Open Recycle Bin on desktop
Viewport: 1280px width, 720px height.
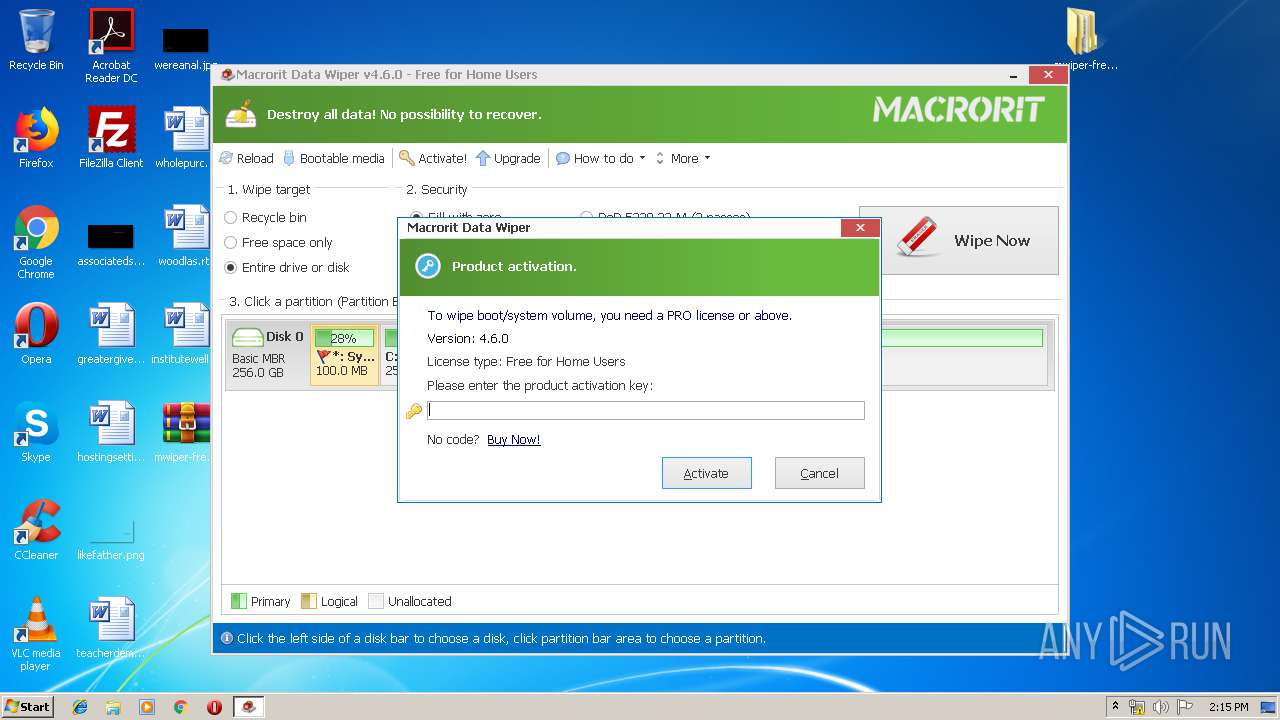[x=36, y=41]
